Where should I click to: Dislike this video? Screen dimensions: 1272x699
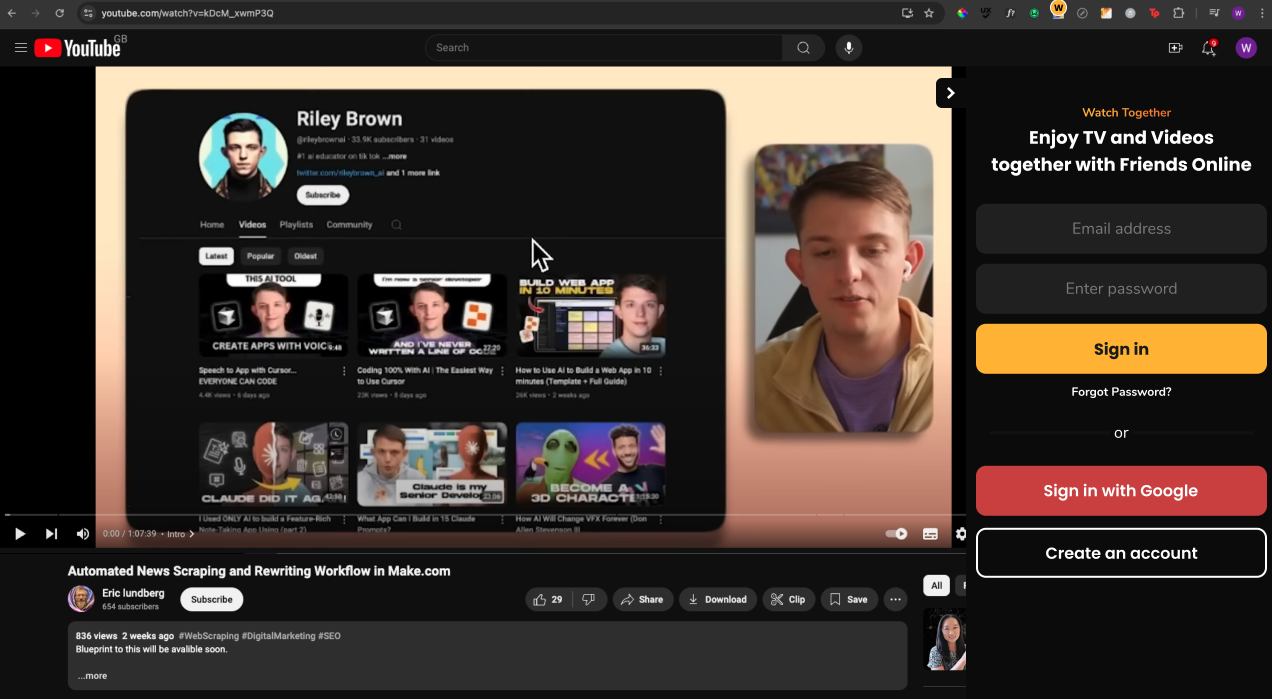coord(589,599)
